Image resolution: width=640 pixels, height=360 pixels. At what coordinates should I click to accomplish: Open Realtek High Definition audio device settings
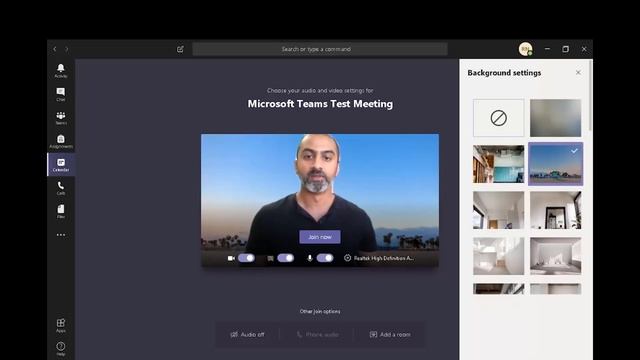click(x=379, y=258)
